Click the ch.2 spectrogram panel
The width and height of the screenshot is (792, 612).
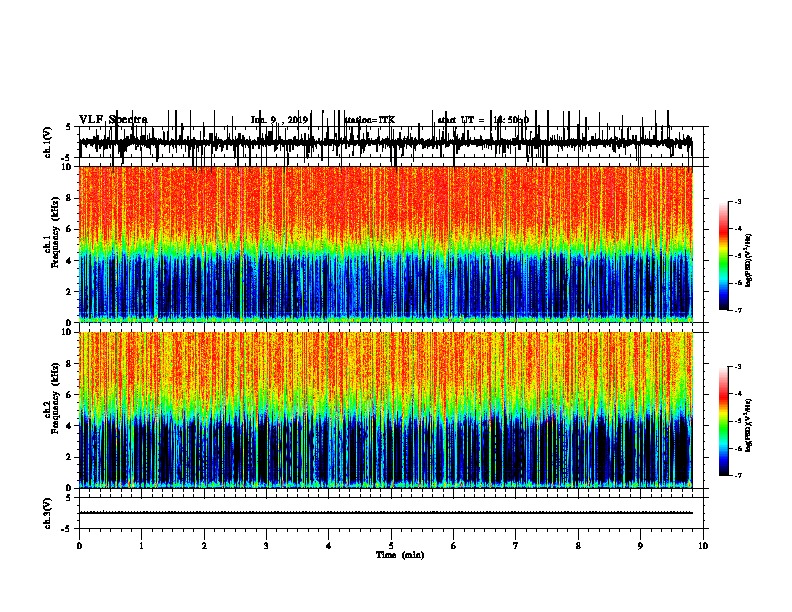(386, 410)
